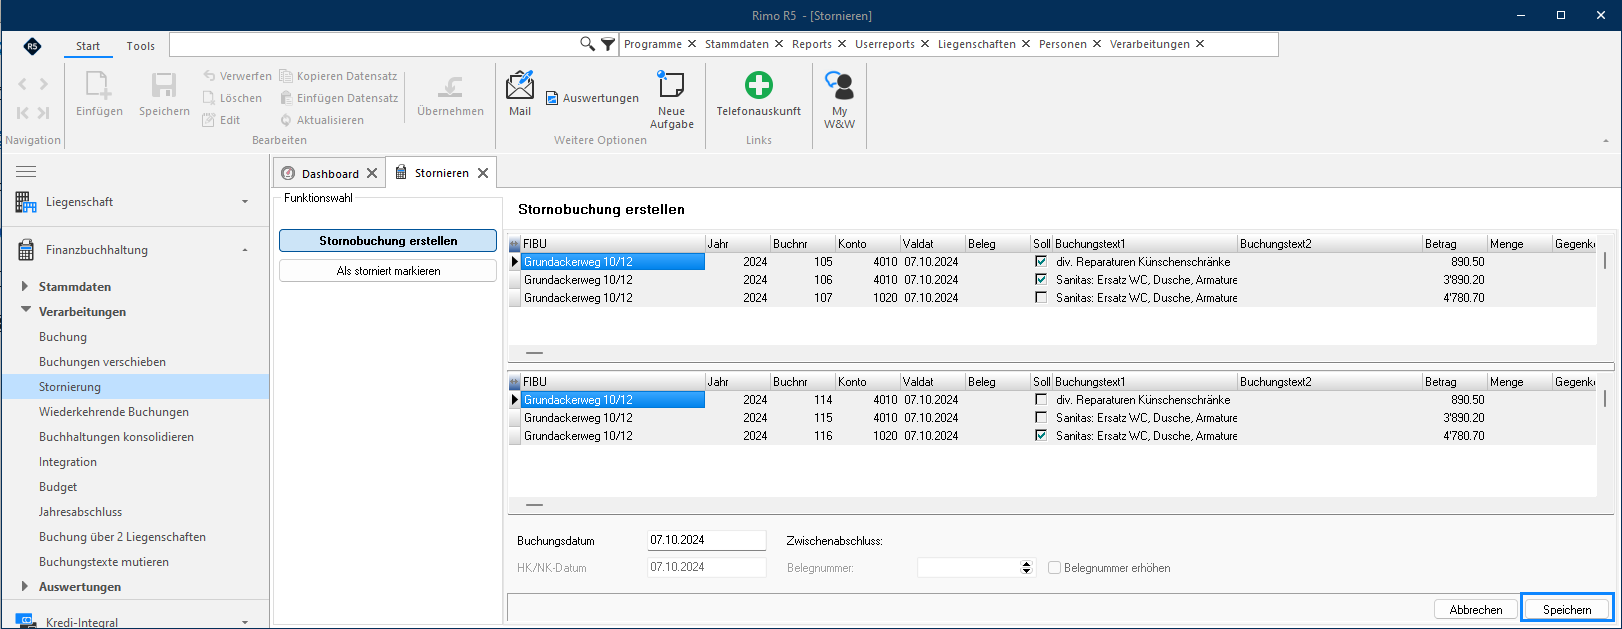Viewport: 1622px width, 629px height.
Task: Click the Rimo R5 application logo
Action: coord(32,46)
